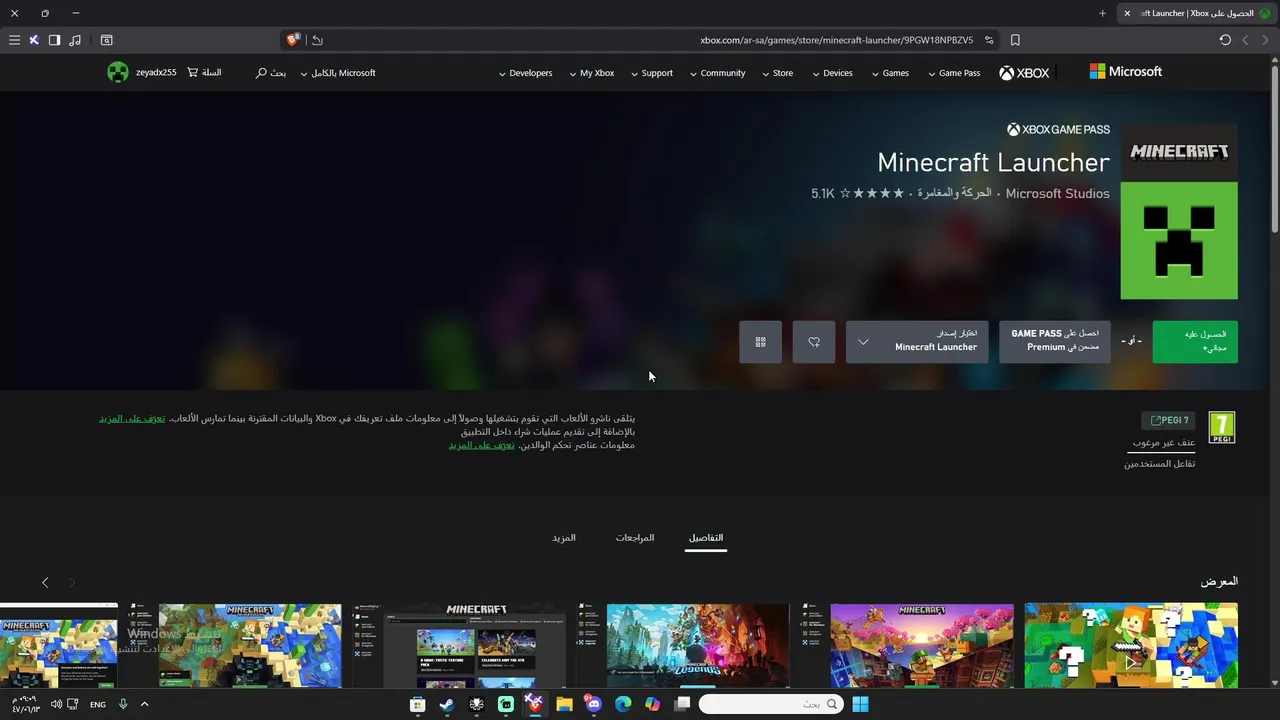Open Microsoft Store from the taskbar
Viewport: 1280px width, 720px height.
click(418, 704)
